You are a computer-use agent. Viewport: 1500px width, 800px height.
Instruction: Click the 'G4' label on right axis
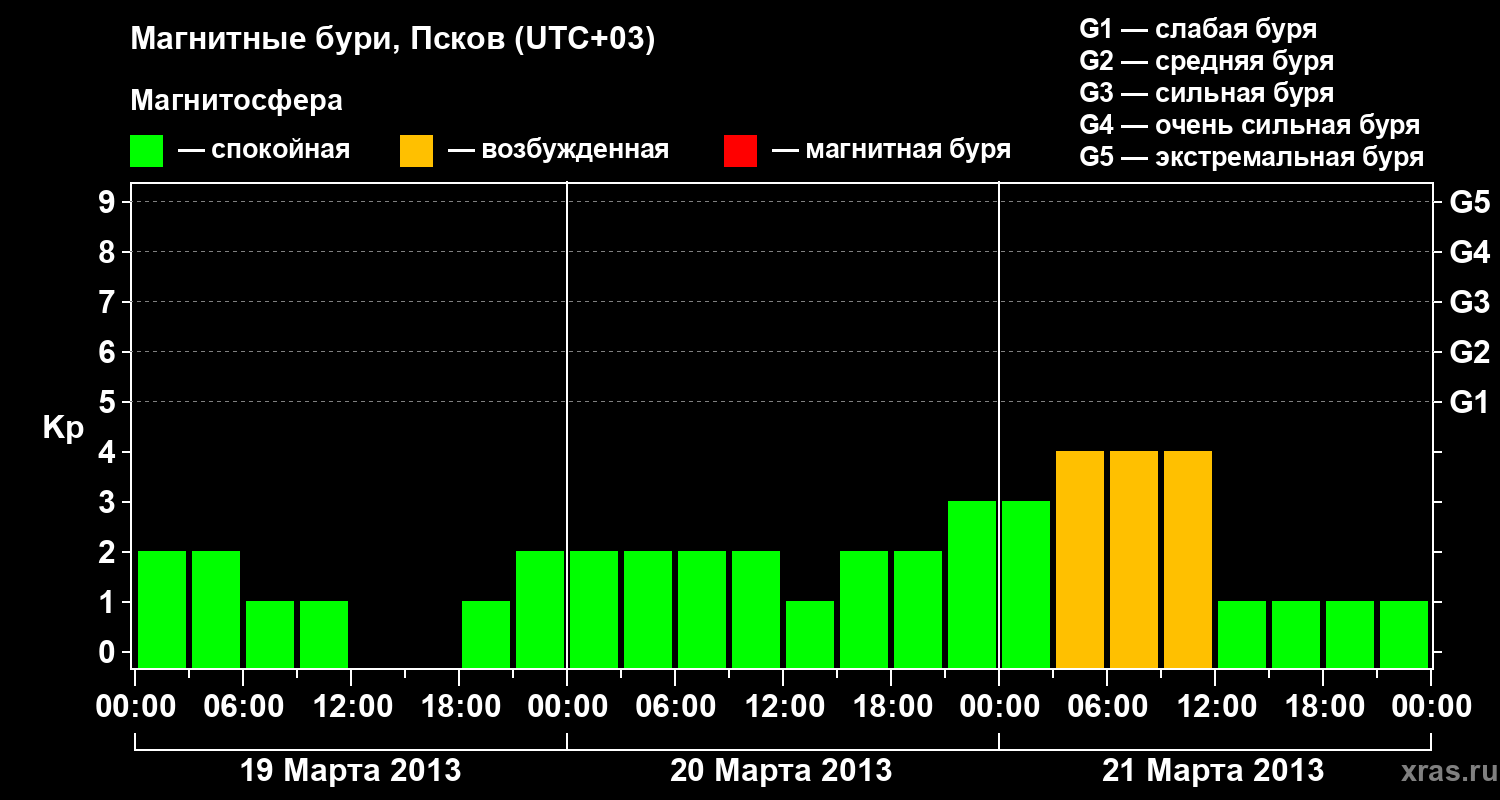click(x=1469, y=252)
